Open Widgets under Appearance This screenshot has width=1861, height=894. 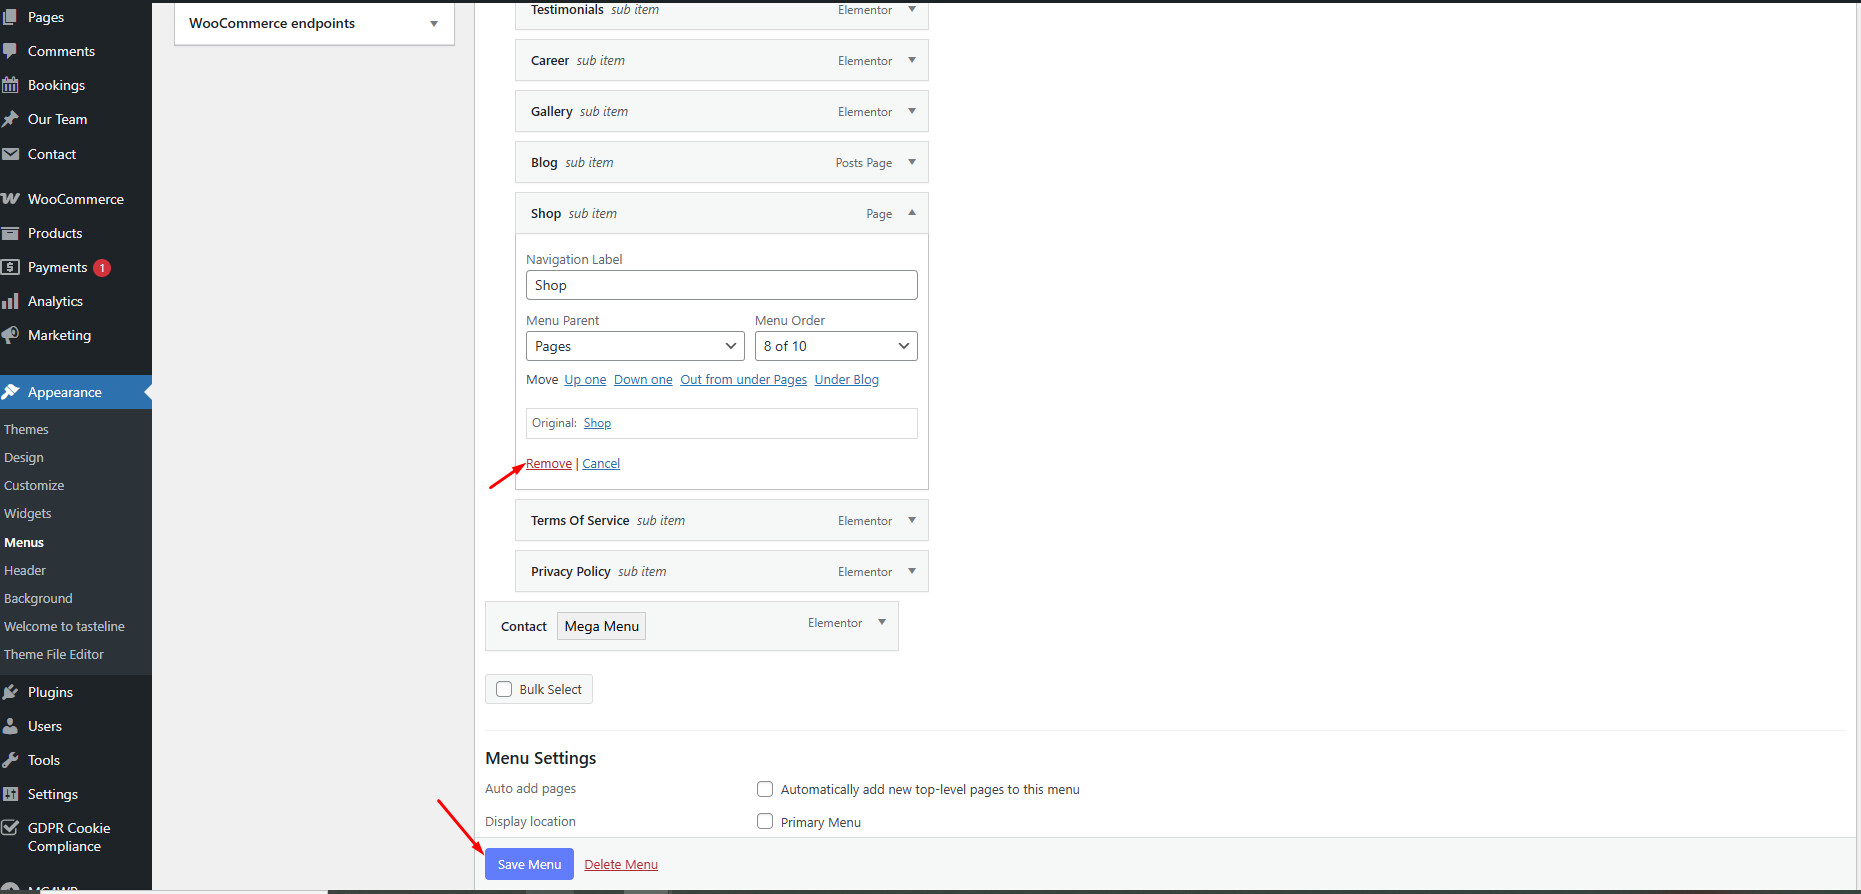28,513
